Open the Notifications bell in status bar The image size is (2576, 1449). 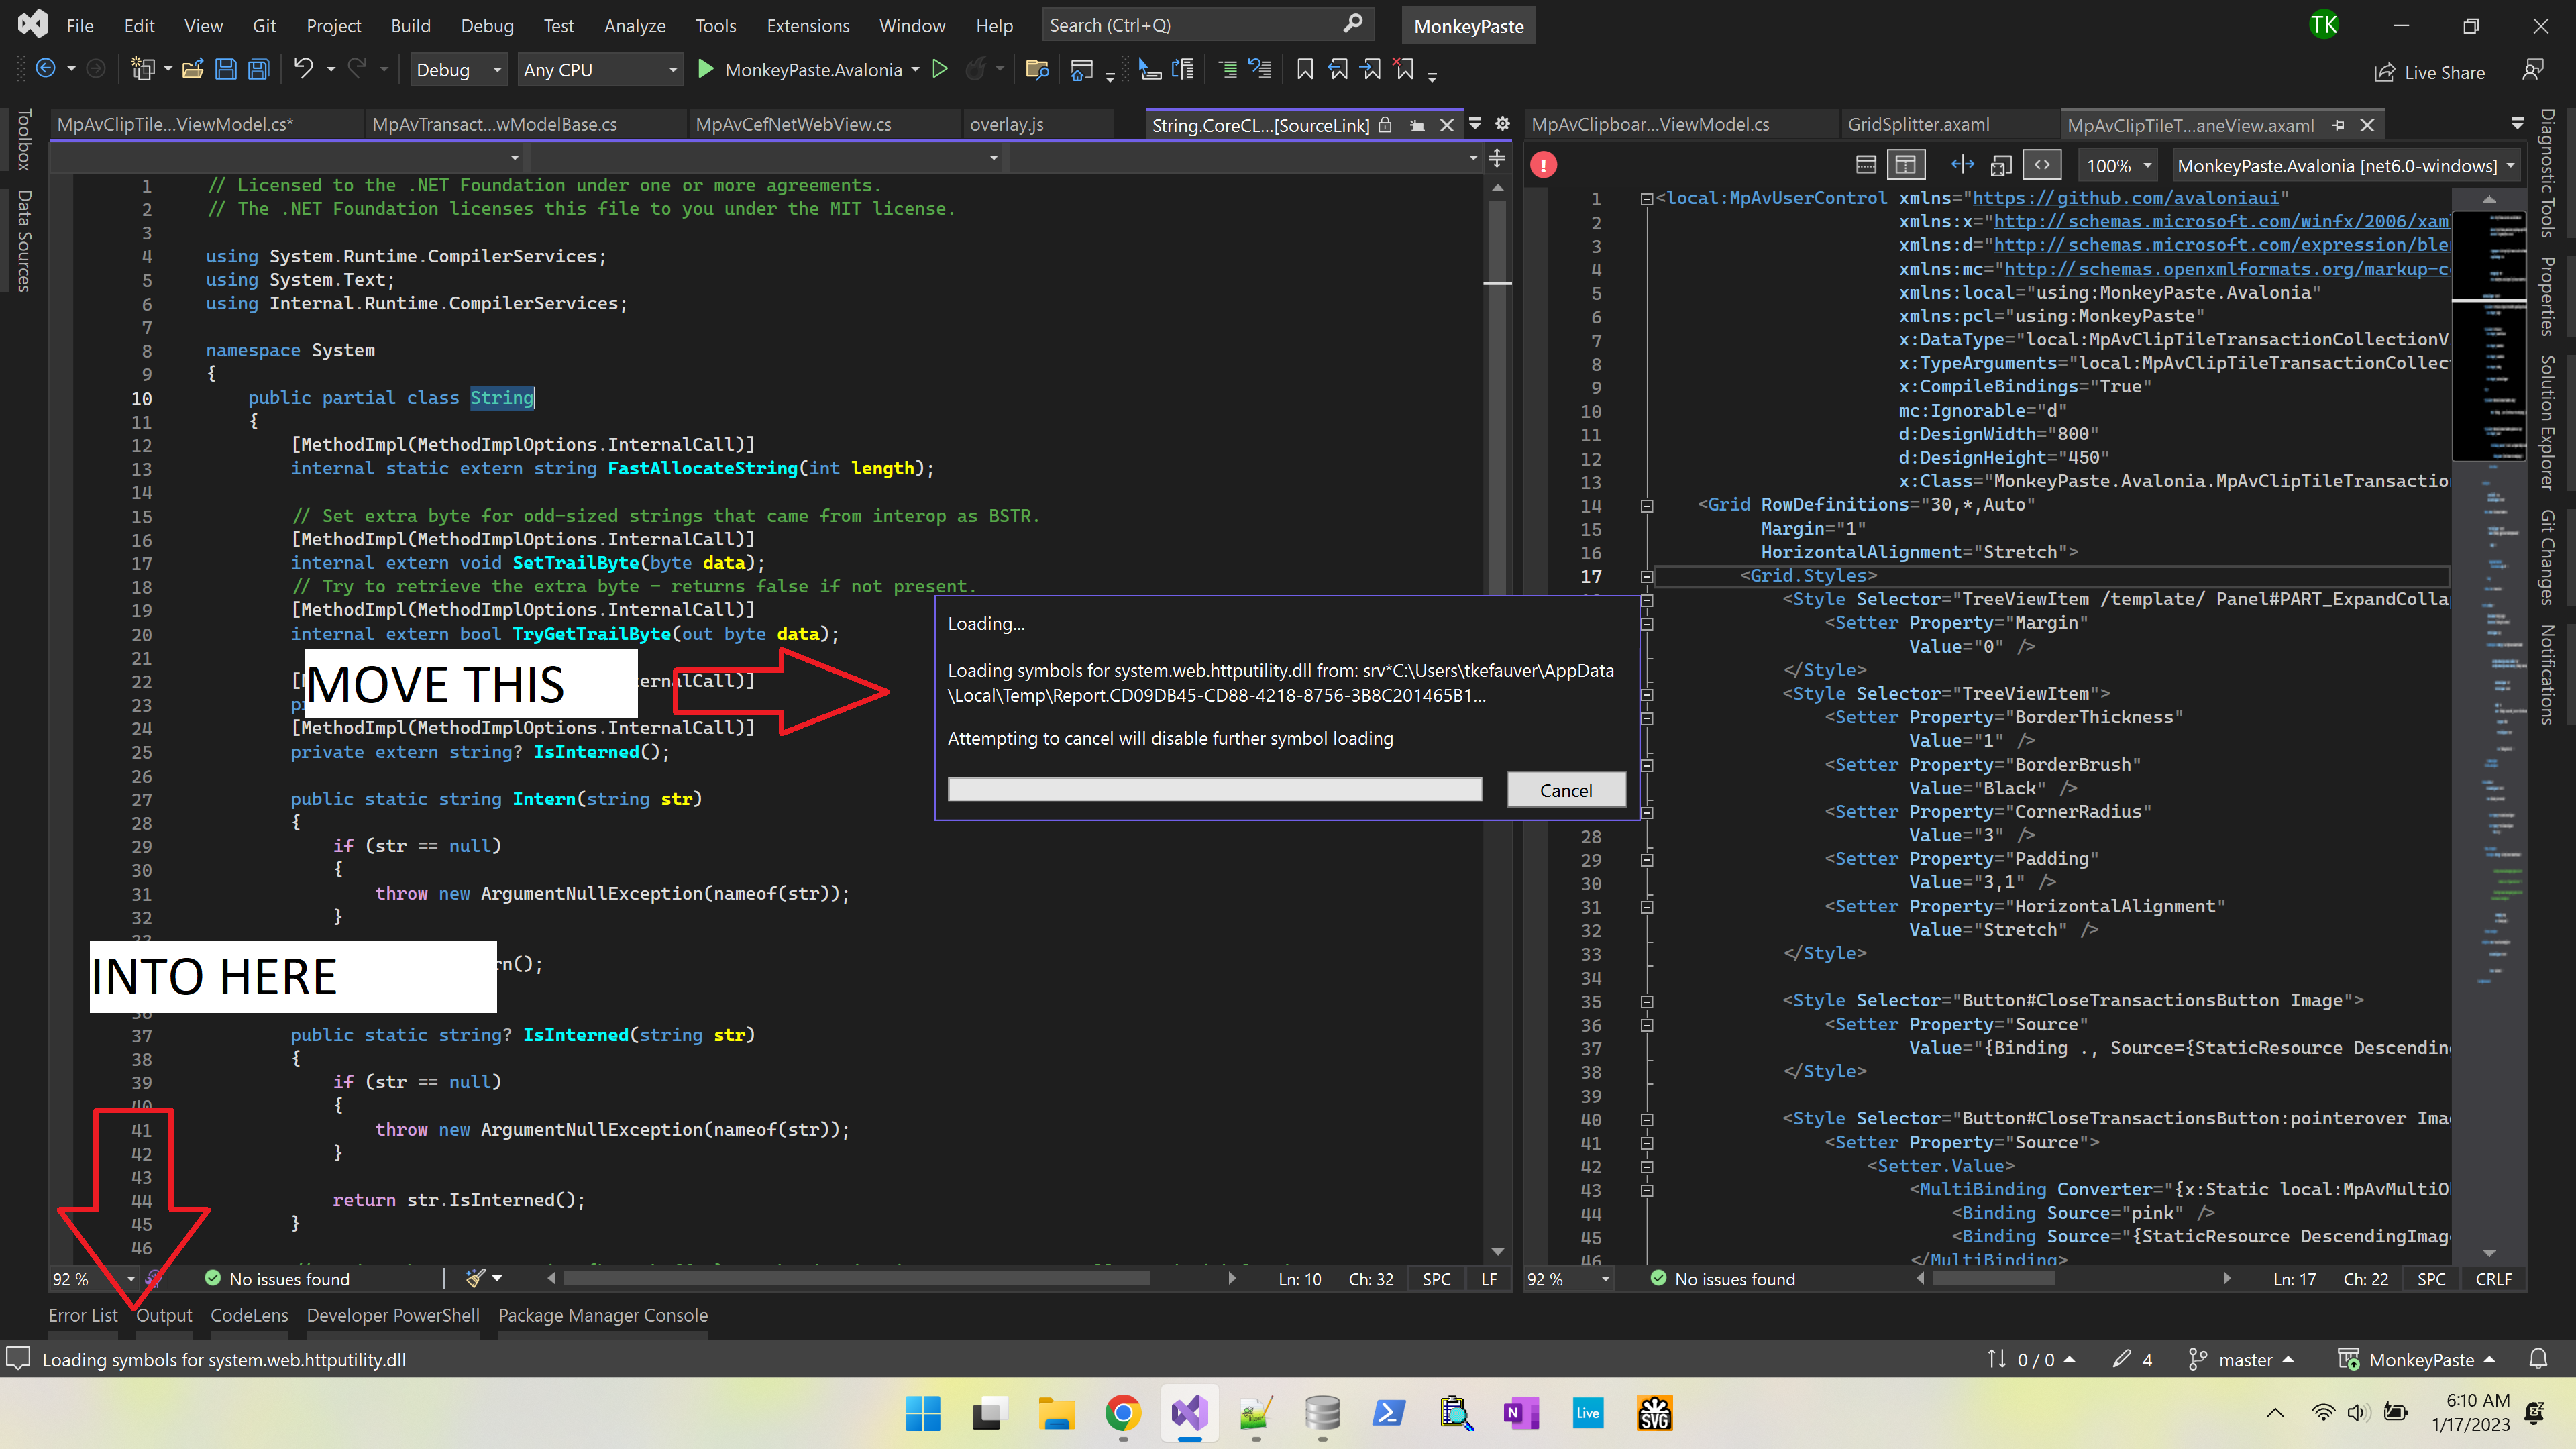(x=2538, y=1359)
